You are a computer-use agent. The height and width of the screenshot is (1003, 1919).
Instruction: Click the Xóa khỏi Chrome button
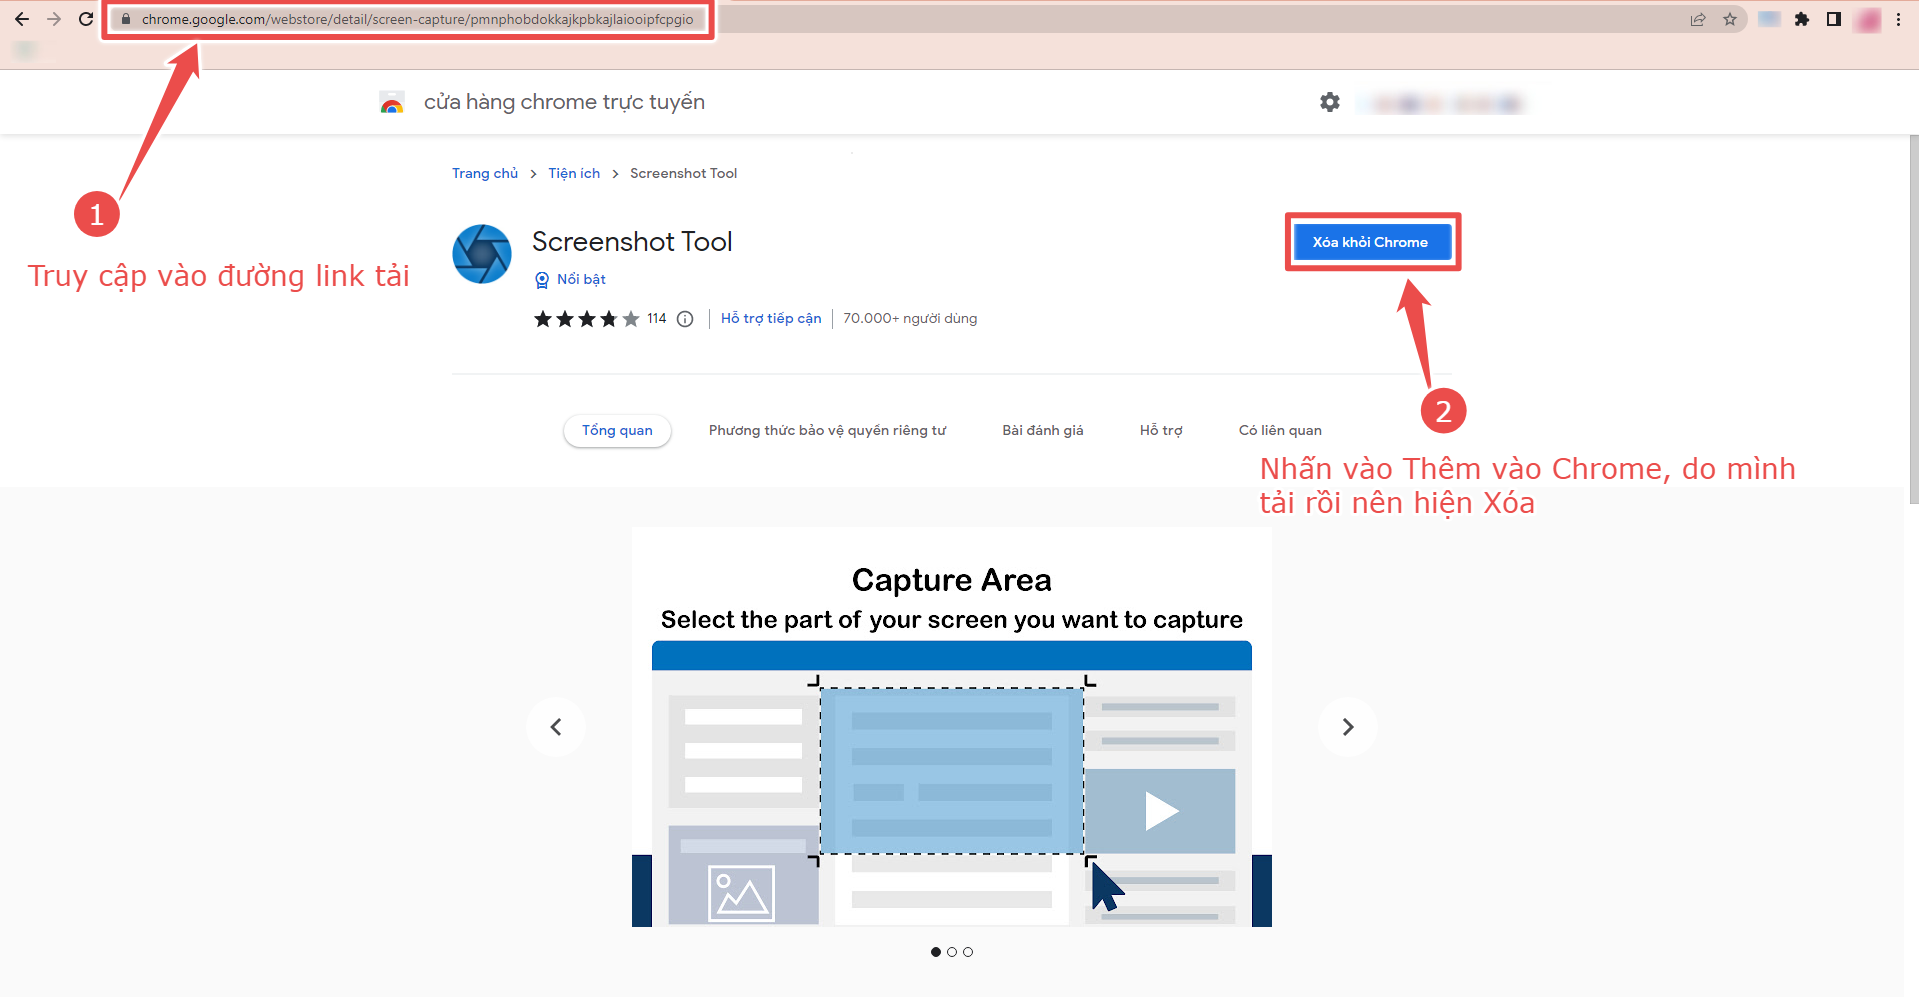click(1371, 241)
